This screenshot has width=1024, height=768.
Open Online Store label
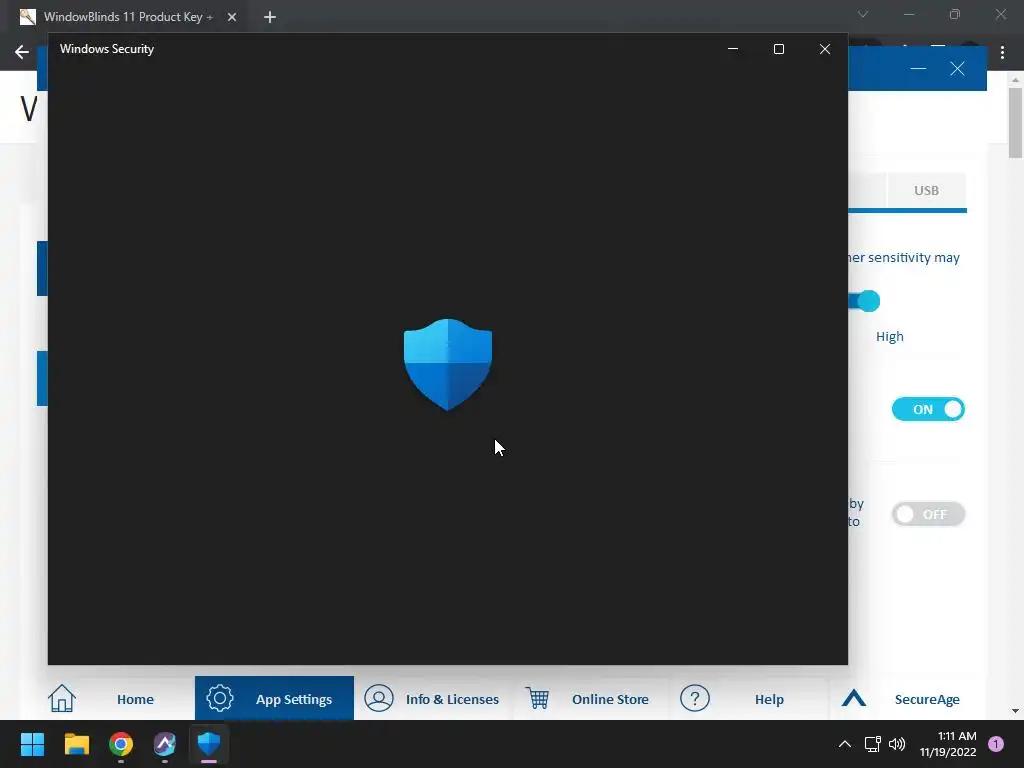(610, 699)
